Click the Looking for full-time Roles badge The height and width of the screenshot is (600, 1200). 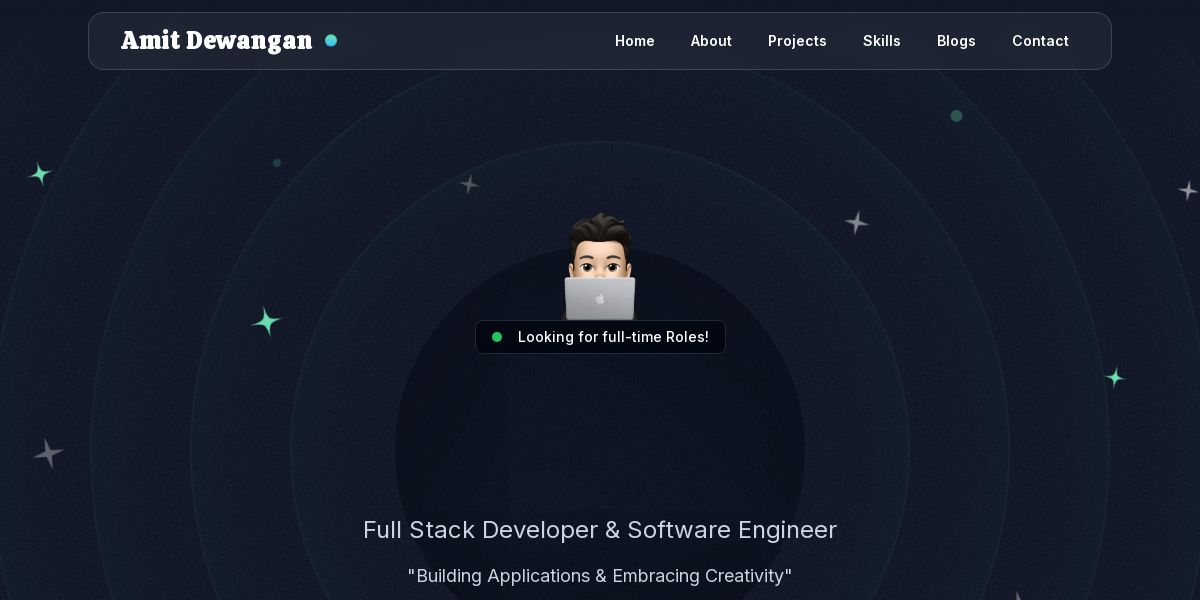click(600, 337)
